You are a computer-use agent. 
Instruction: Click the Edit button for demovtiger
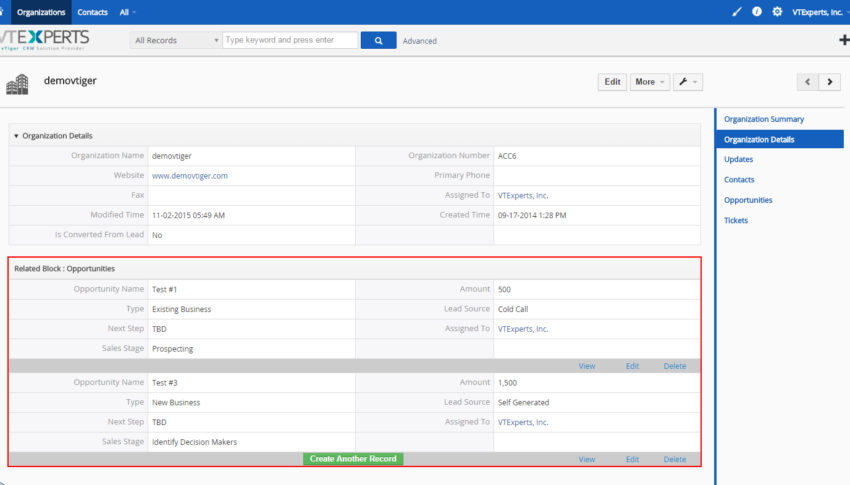(613, 82)
